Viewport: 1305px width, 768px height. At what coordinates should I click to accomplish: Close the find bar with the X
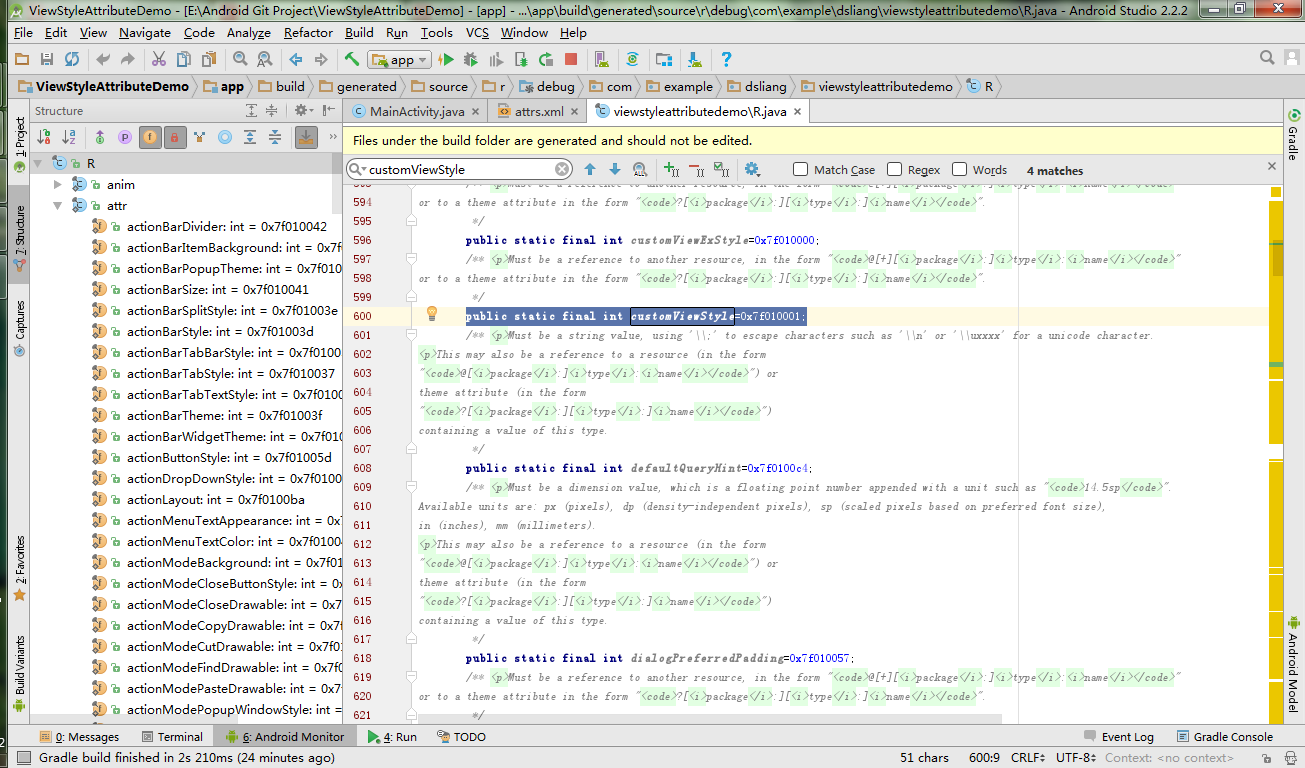click(1272, 166)
